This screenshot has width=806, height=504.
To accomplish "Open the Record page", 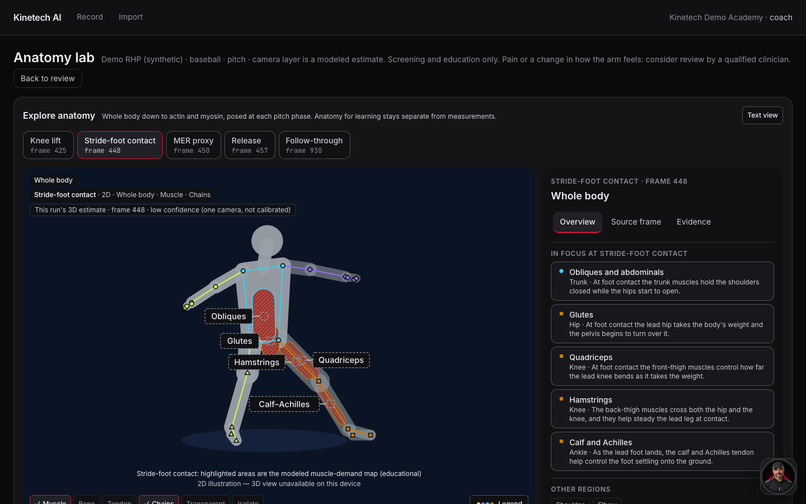I will tap(89, 17).
